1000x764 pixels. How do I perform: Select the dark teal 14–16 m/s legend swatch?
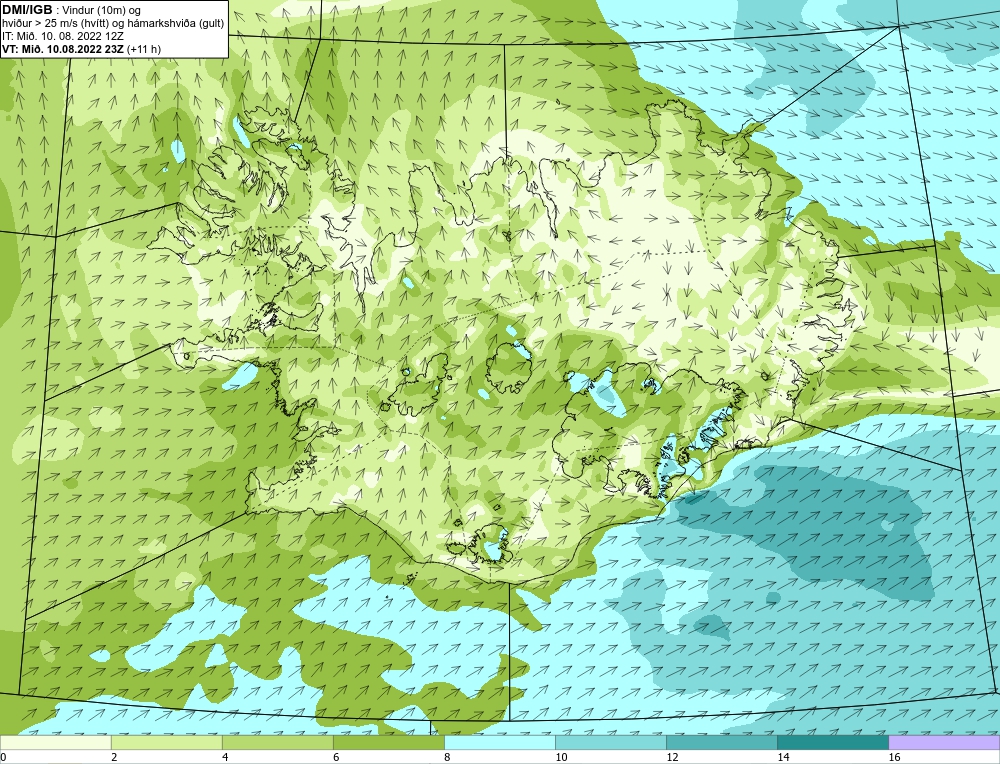832,742
